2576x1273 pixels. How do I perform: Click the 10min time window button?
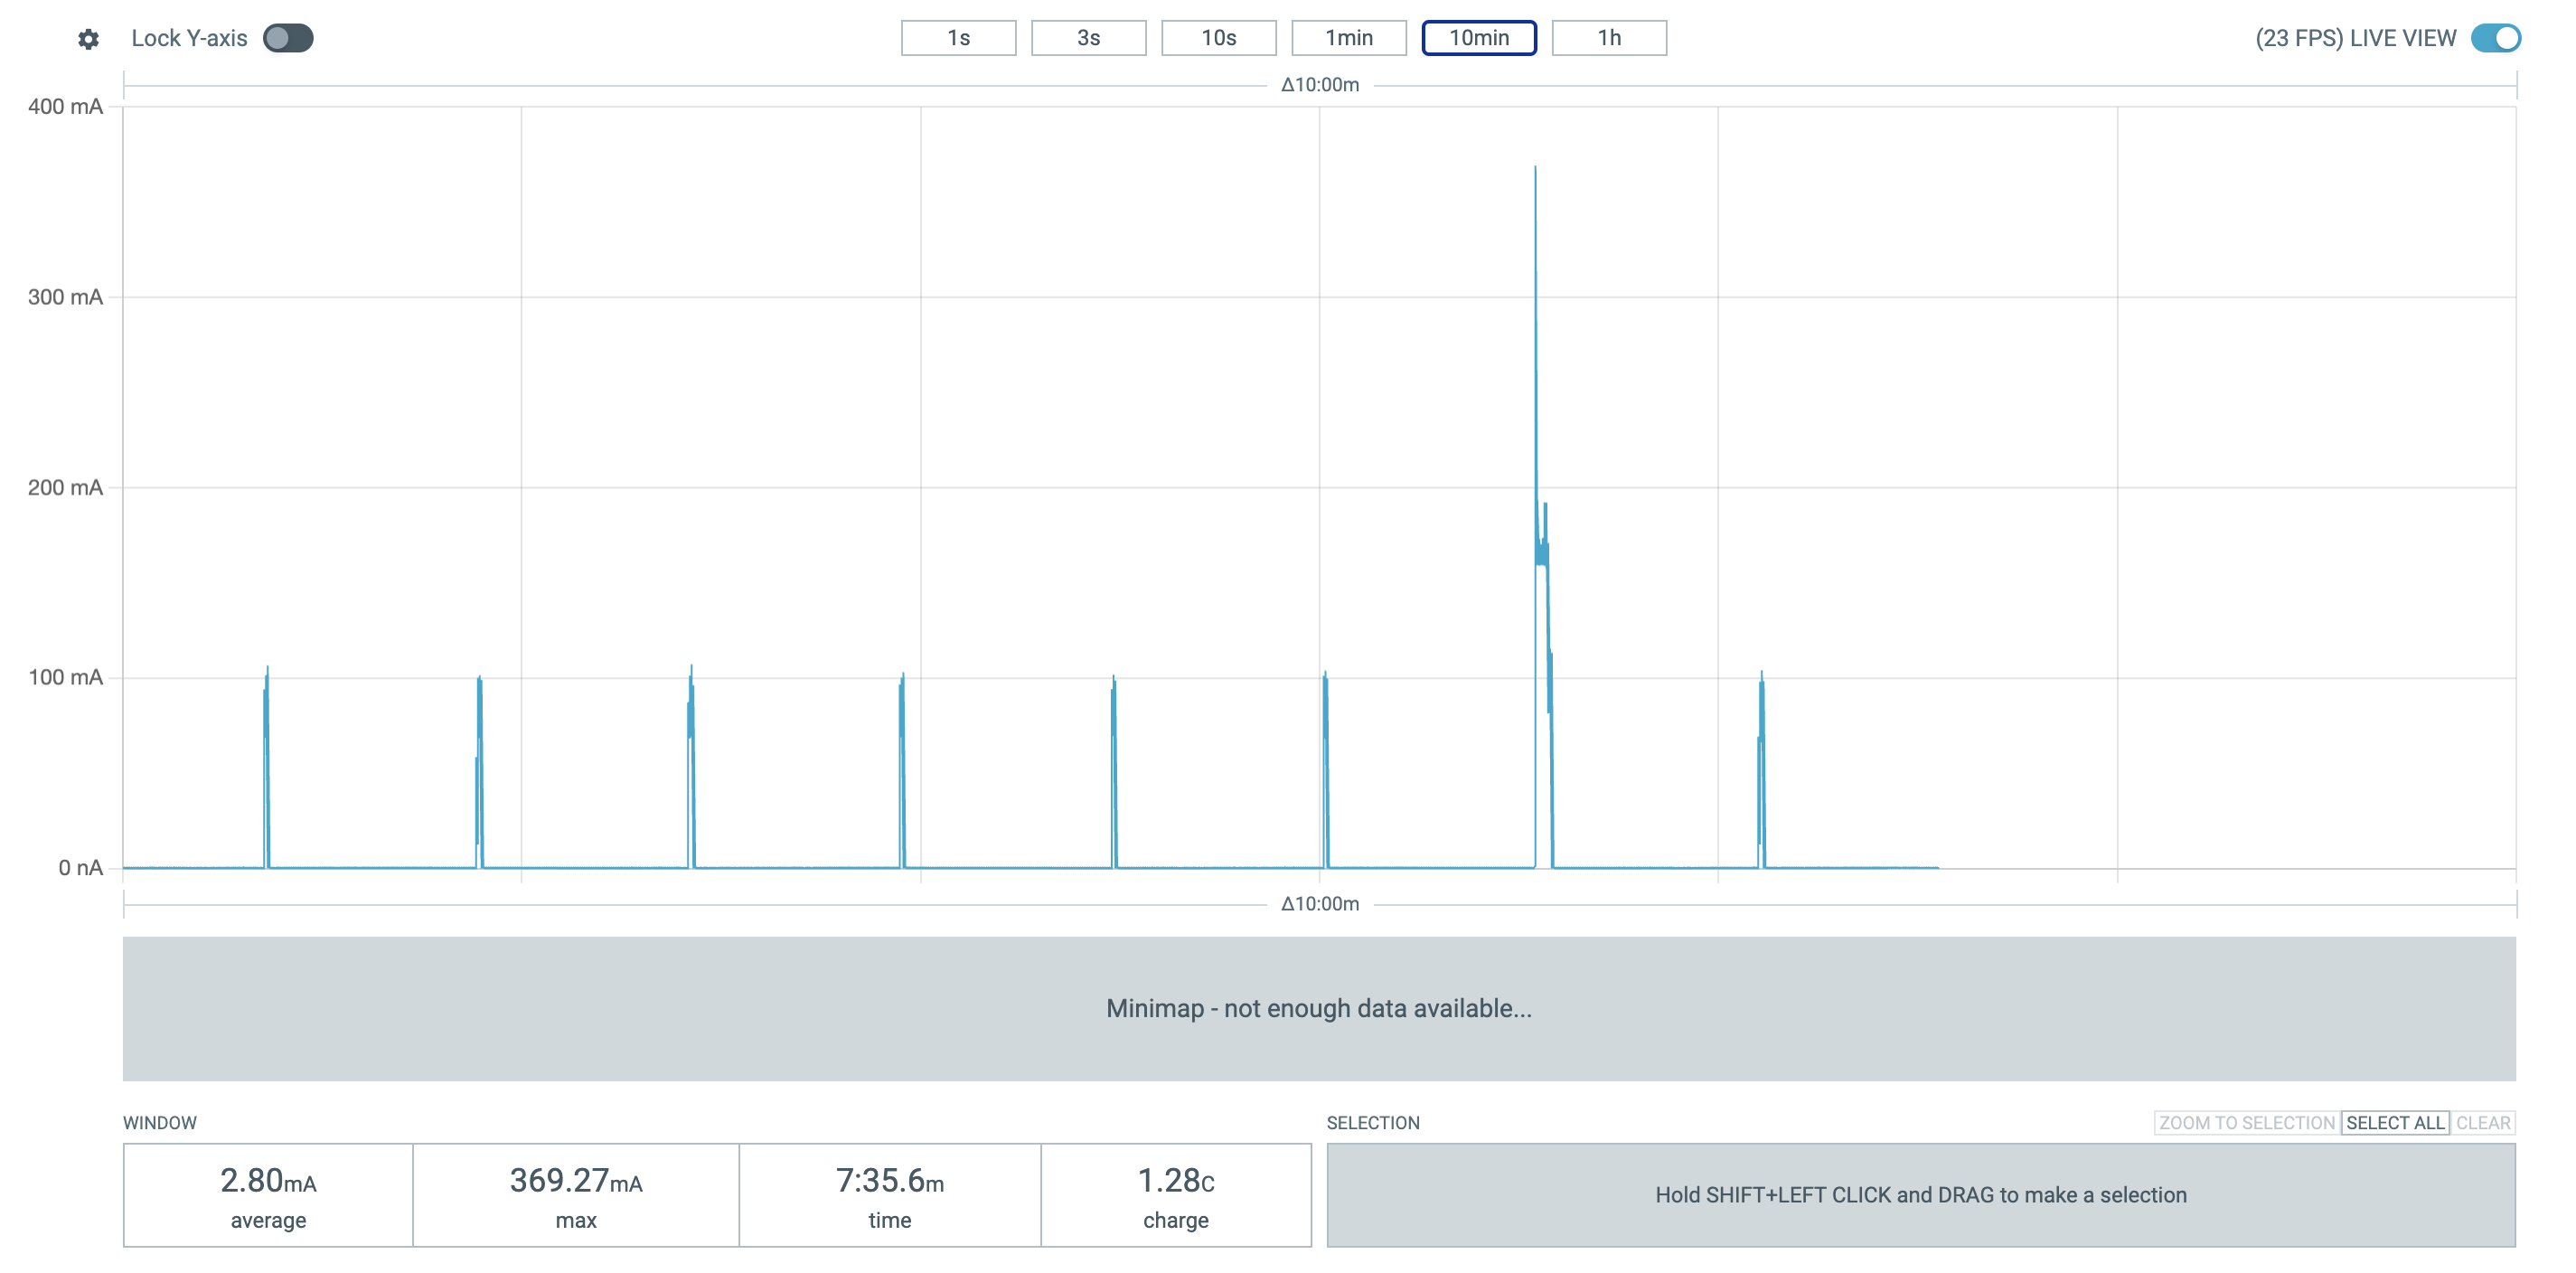pos(1477,38)
